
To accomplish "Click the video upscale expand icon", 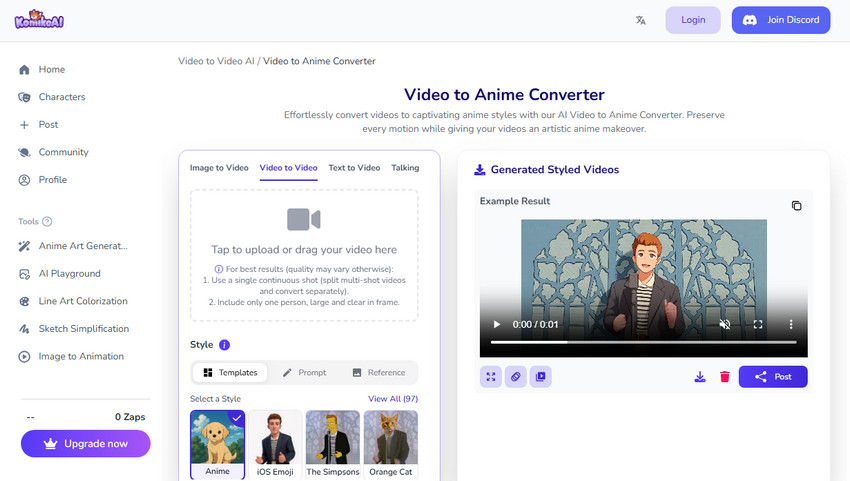I will (491, 377).
